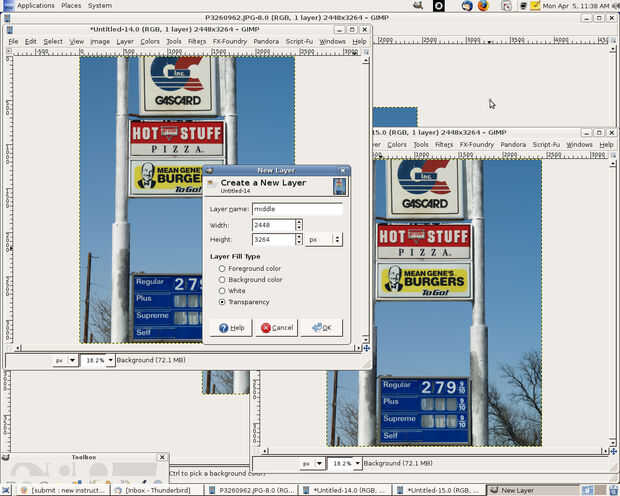Click the Width input field
The height and width of the screenshot is (496, 620).
click(274, 225)
